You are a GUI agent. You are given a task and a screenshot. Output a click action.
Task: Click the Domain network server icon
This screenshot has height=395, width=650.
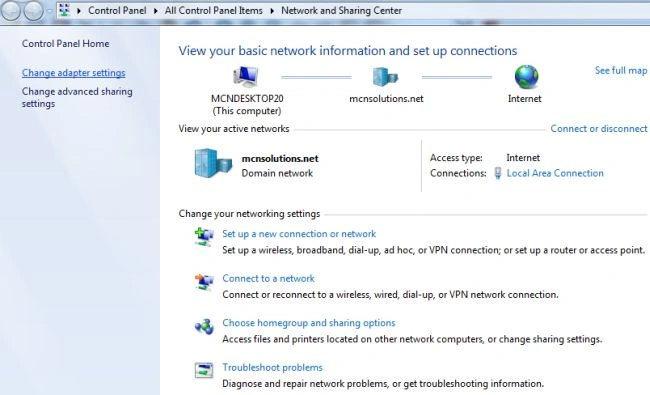pyautogui.click(x=213, y=164)
